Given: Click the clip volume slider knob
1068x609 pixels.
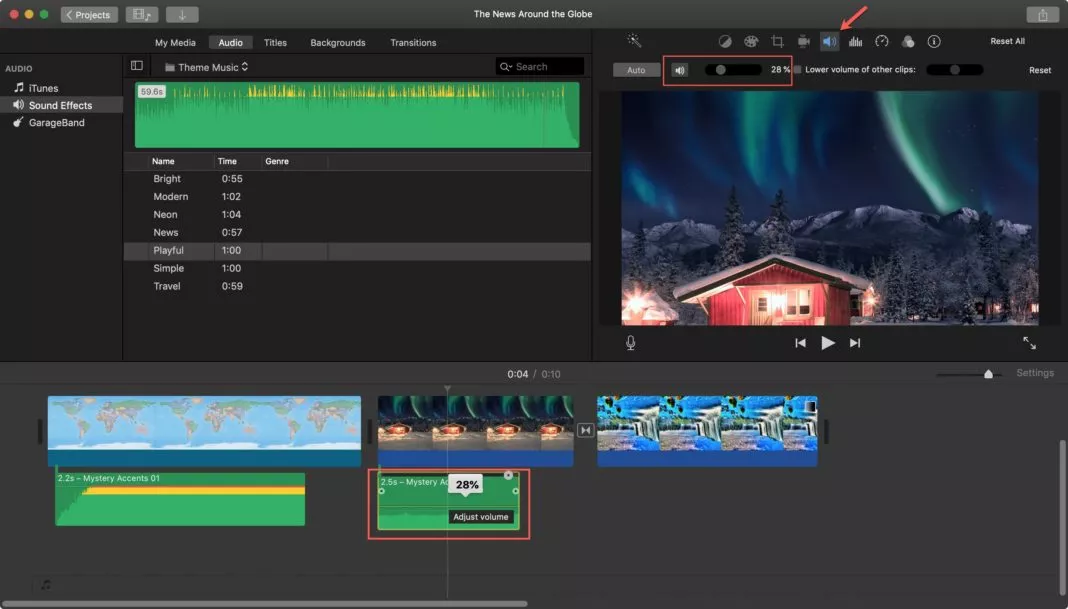Looking at the screenshot, I should (x=720, y=70).
